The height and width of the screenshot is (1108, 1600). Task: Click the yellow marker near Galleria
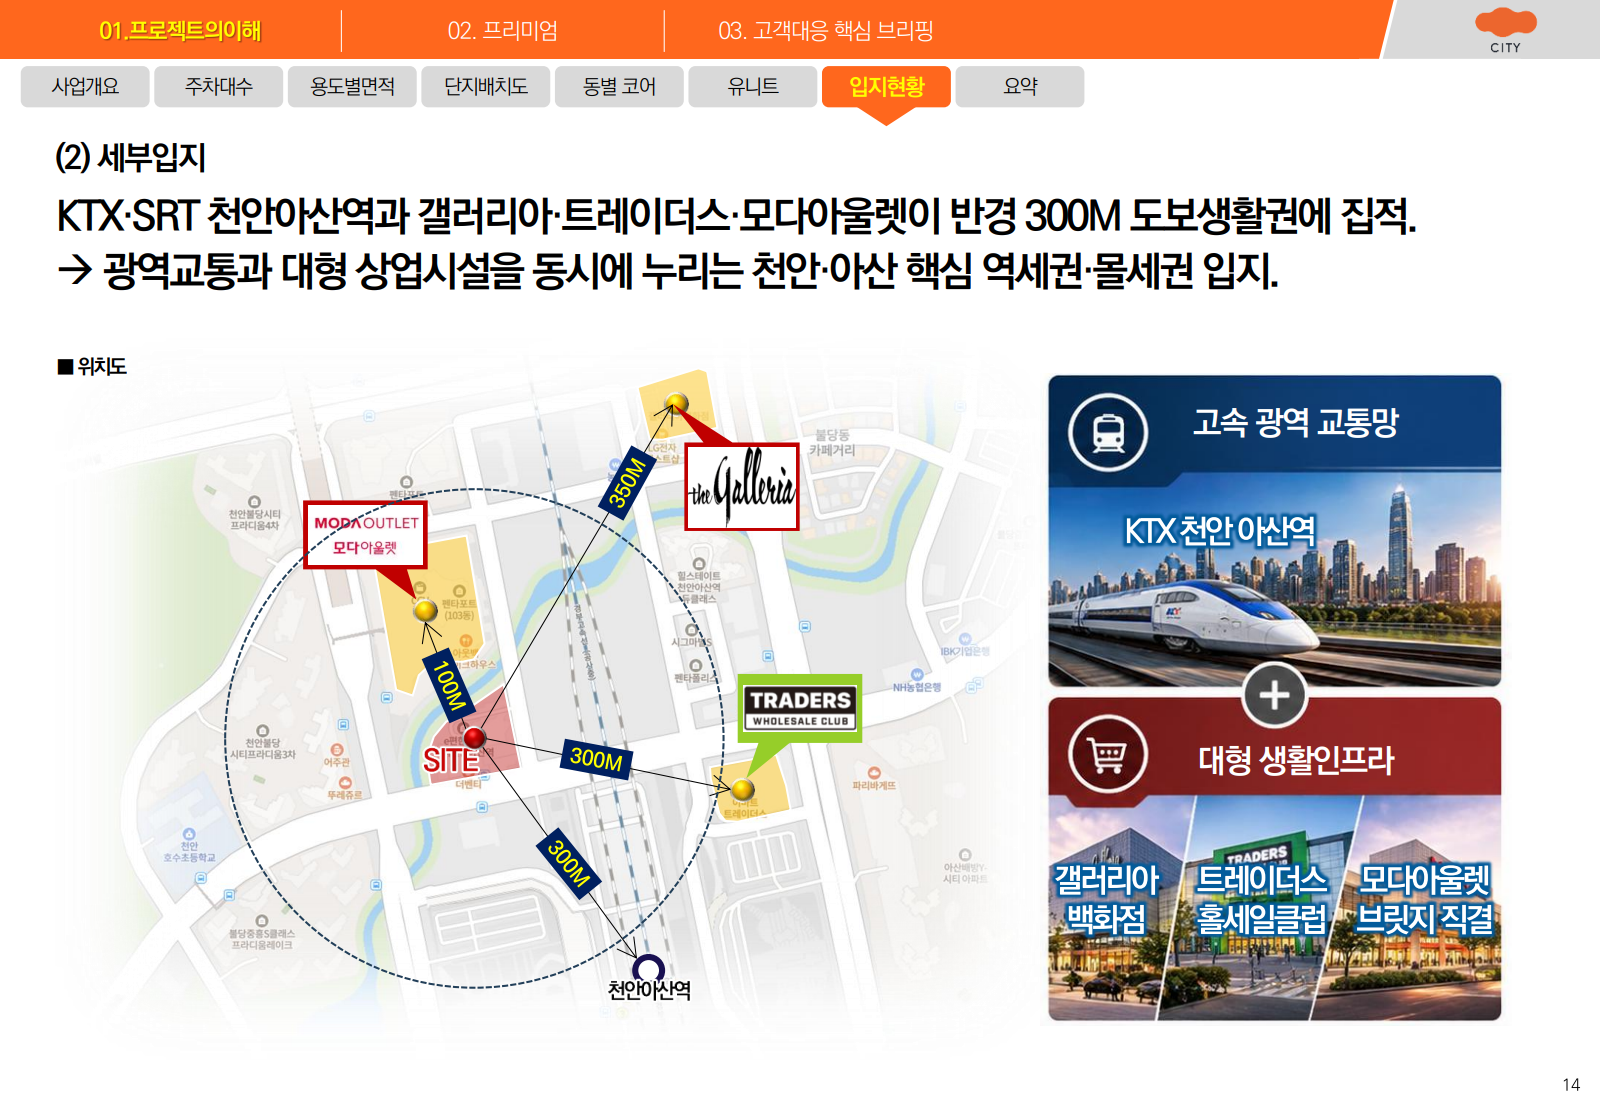click(x=677, y=403)
